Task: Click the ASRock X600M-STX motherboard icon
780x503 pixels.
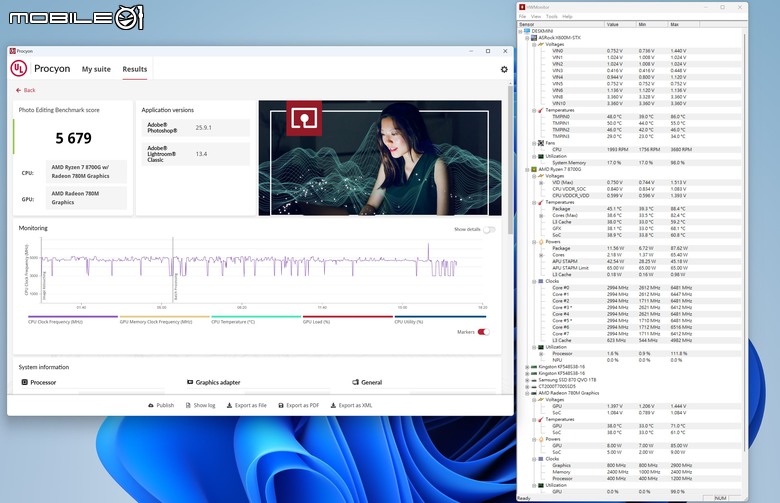Action: pyautogui.click(x=534, y=37)
